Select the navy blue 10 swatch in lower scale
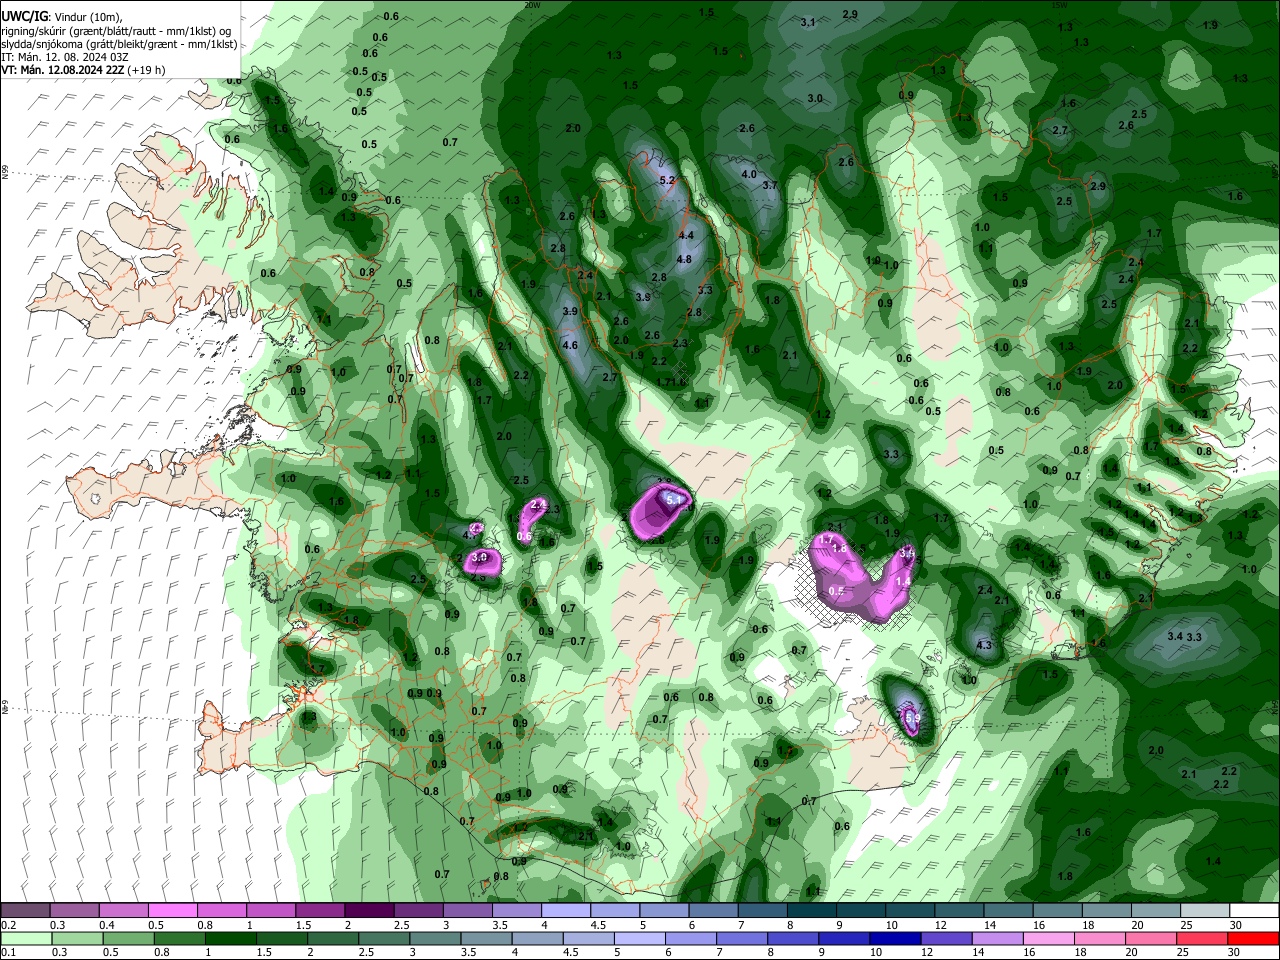Viewport: 1280px width, 960px height. (x=894, y=939)
